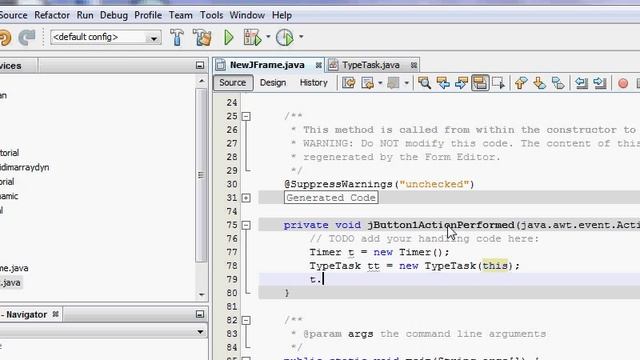The width and height of the screenshot is (640, 360).
Task: Select the Design view button
Action: [x=273, y=83]
